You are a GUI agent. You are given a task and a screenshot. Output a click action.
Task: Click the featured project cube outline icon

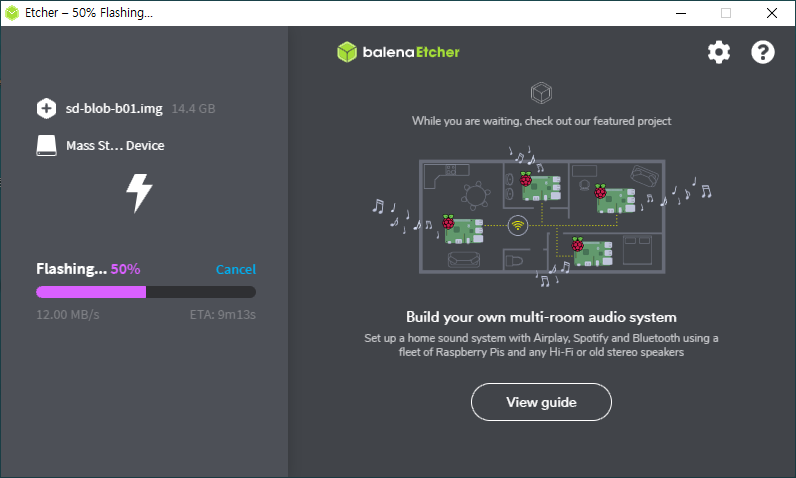(541, 93)
